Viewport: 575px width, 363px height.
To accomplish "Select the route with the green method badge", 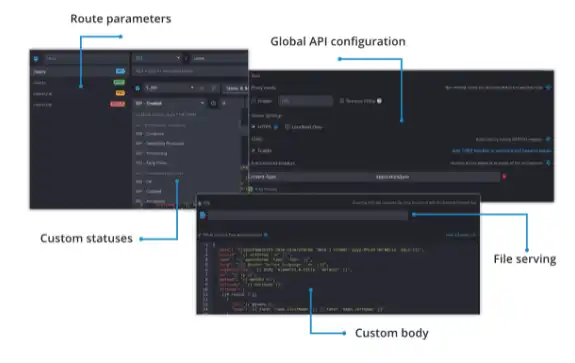I will tap(79, 82).
